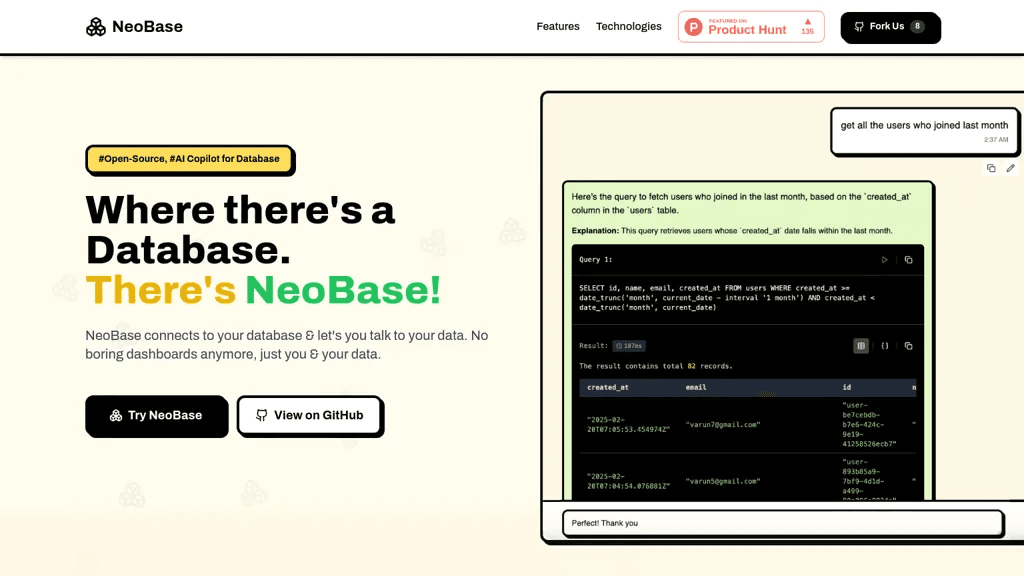Click the 'get all the users' chat bubble
The width and height of the screenshot is (1024, 576).
(924, 131)
